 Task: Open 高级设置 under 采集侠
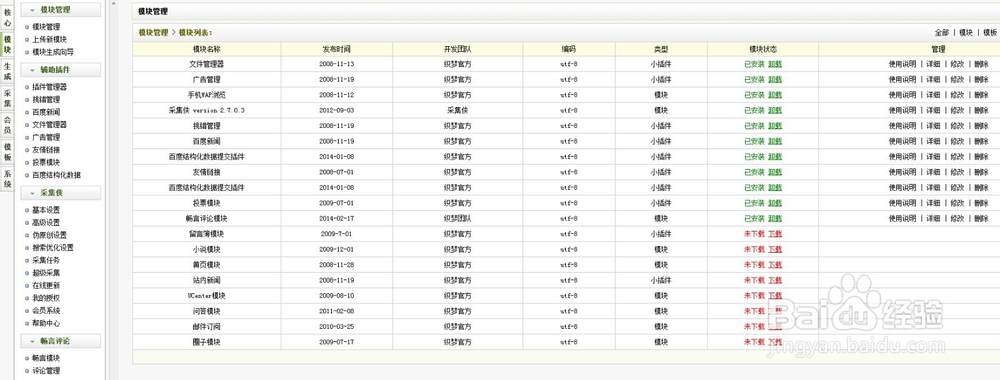coord(46,223)
